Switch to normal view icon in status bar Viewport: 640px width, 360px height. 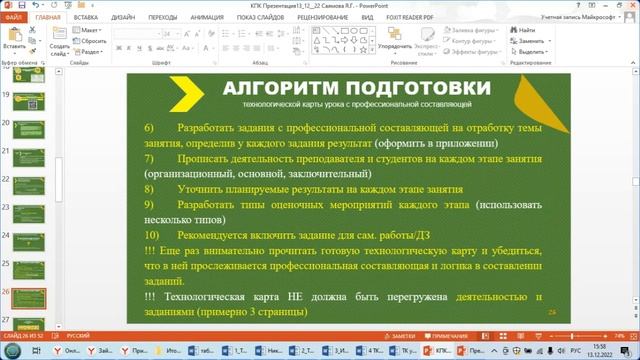[485, 336]
